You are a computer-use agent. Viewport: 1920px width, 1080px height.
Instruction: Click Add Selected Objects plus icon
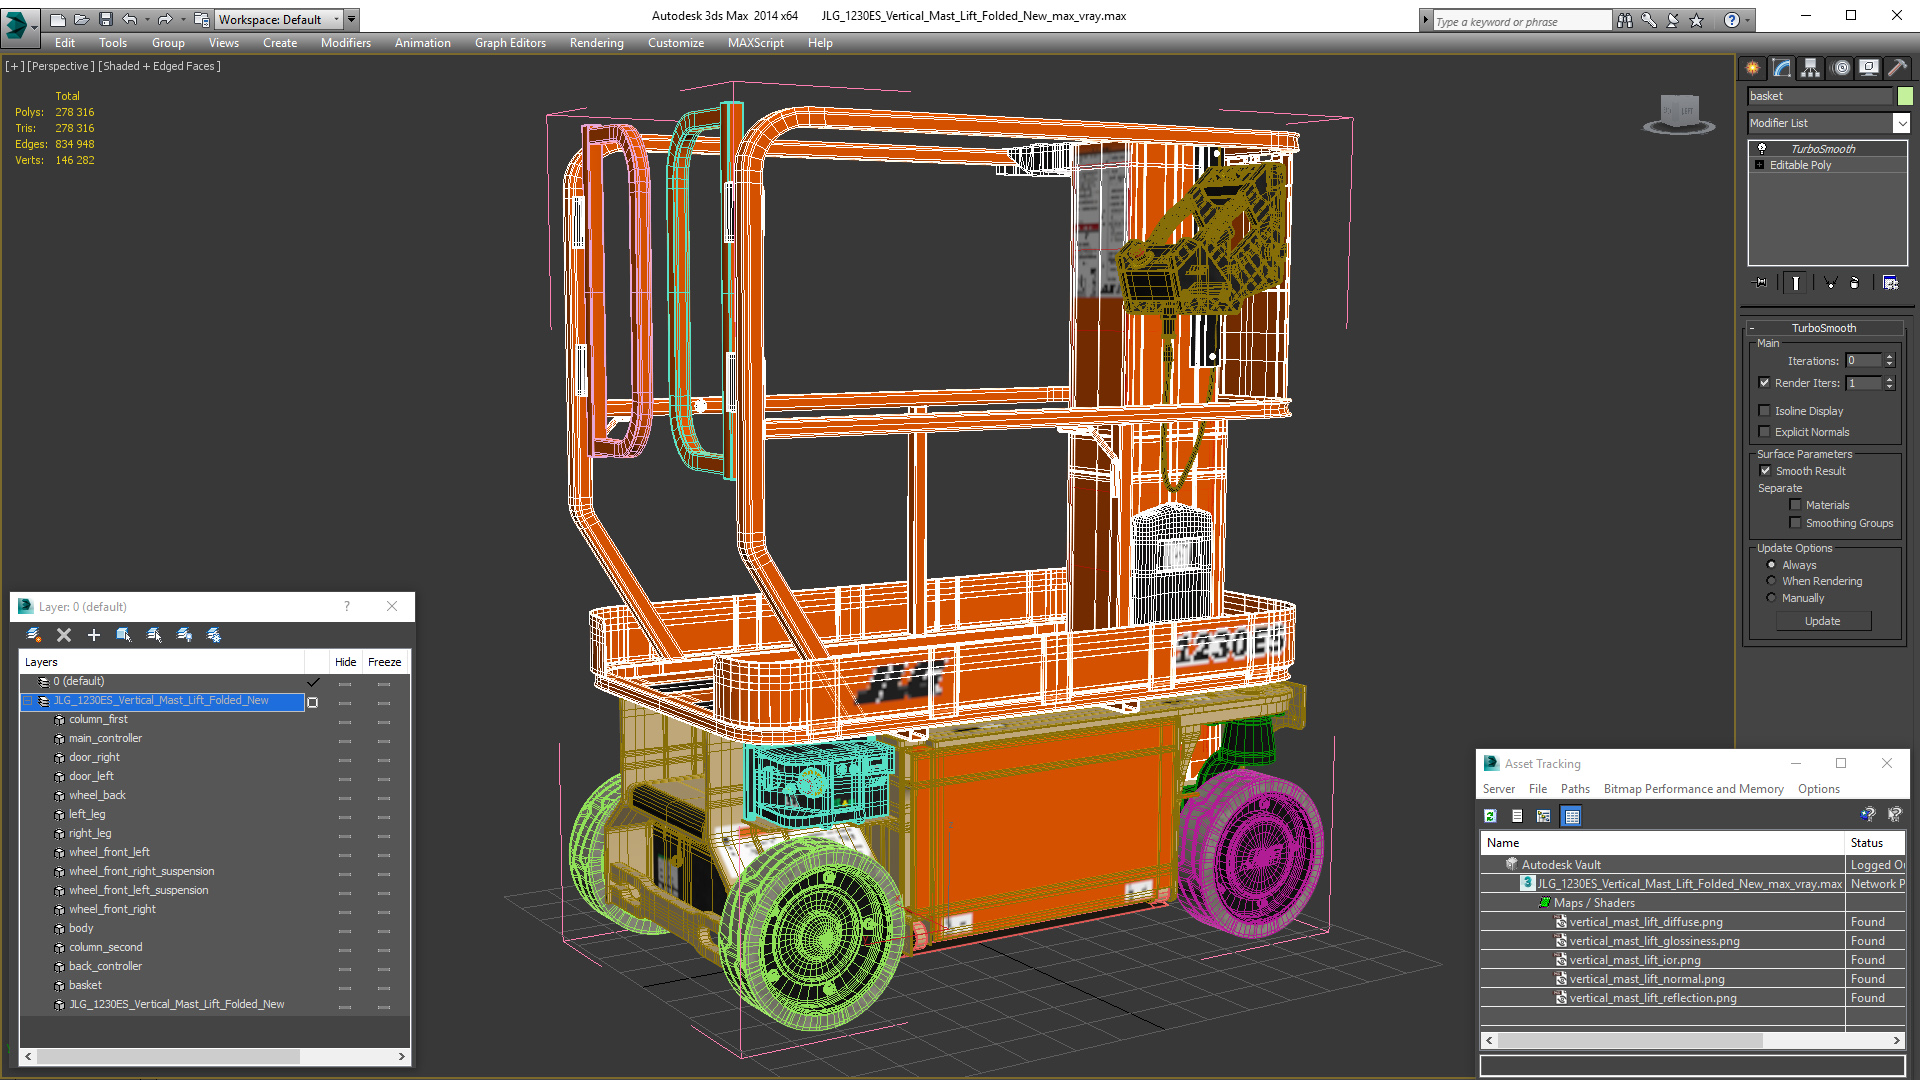[x=94, y=635]
